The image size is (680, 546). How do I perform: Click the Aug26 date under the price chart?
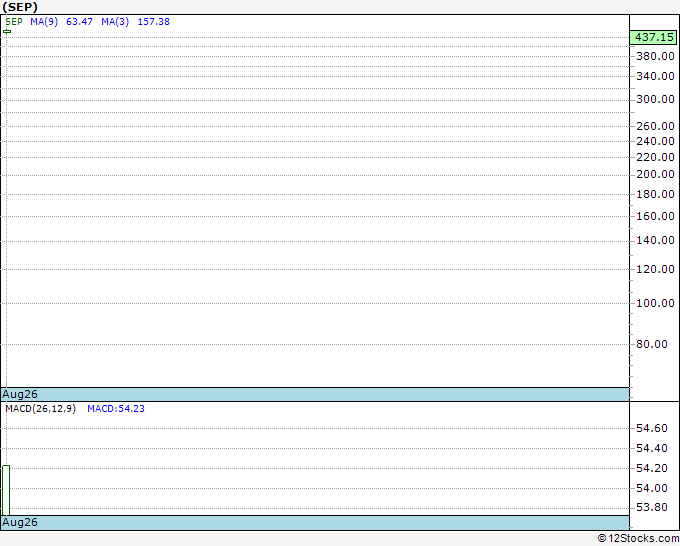[20, 394]
